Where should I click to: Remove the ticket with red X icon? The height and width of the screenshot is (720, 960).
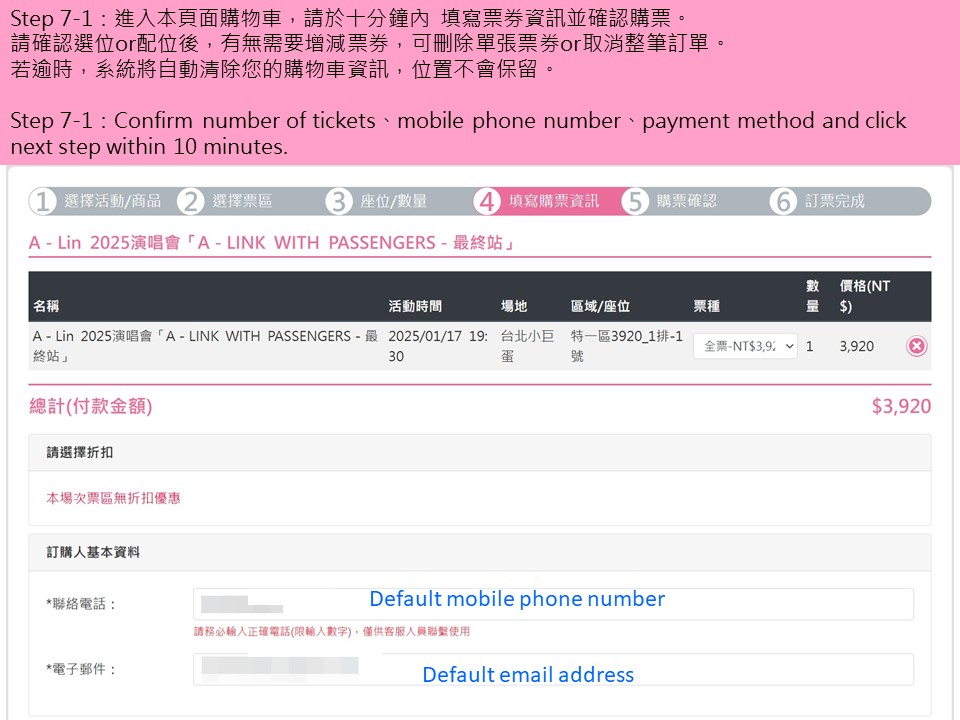[x=916, y=347]
